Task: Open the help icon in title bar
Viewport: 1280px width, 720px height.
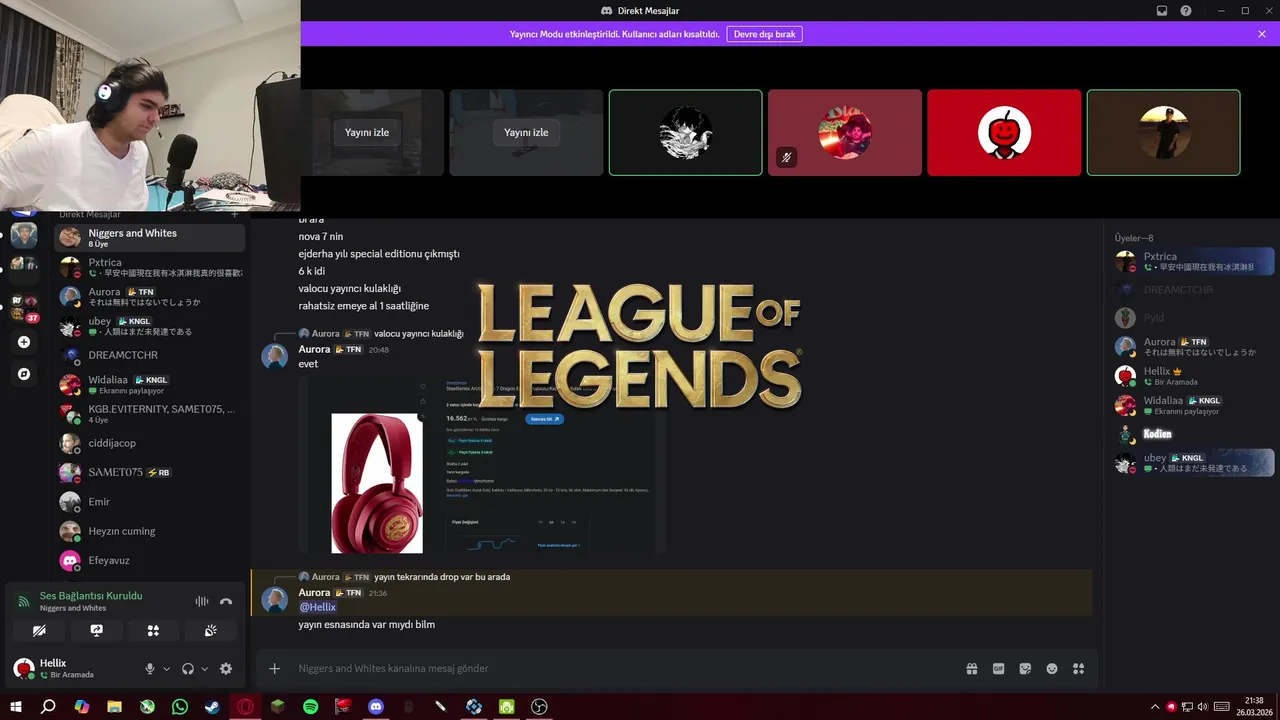Action: point(1186,11)
